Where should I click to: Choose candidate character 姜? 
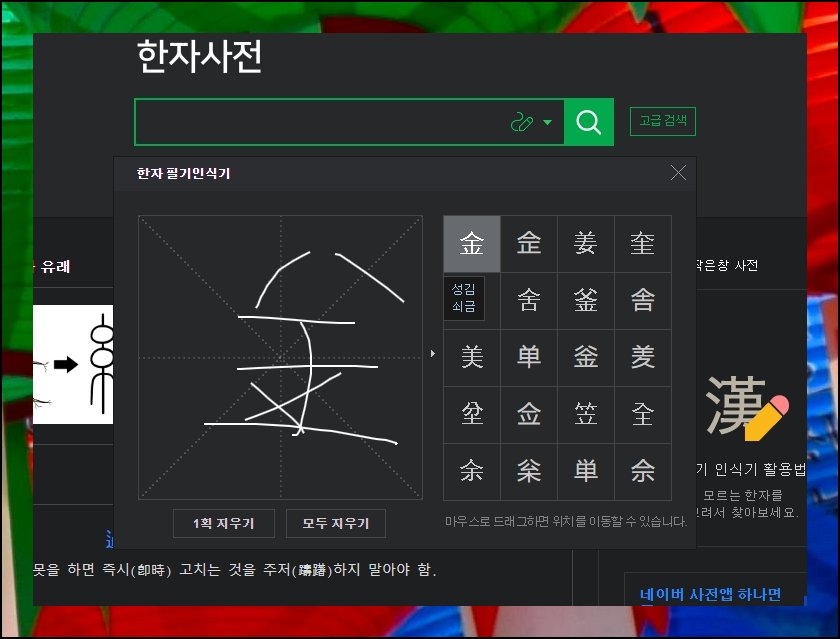click(x=586, y=244)
